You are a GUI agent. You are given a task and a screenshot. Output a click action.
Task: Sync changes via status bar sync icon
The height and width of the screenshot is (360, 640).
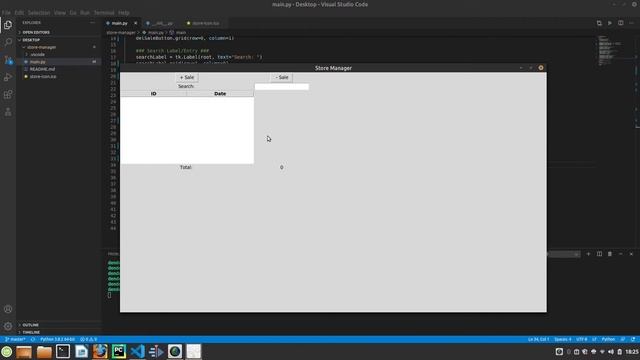(33, 339)
